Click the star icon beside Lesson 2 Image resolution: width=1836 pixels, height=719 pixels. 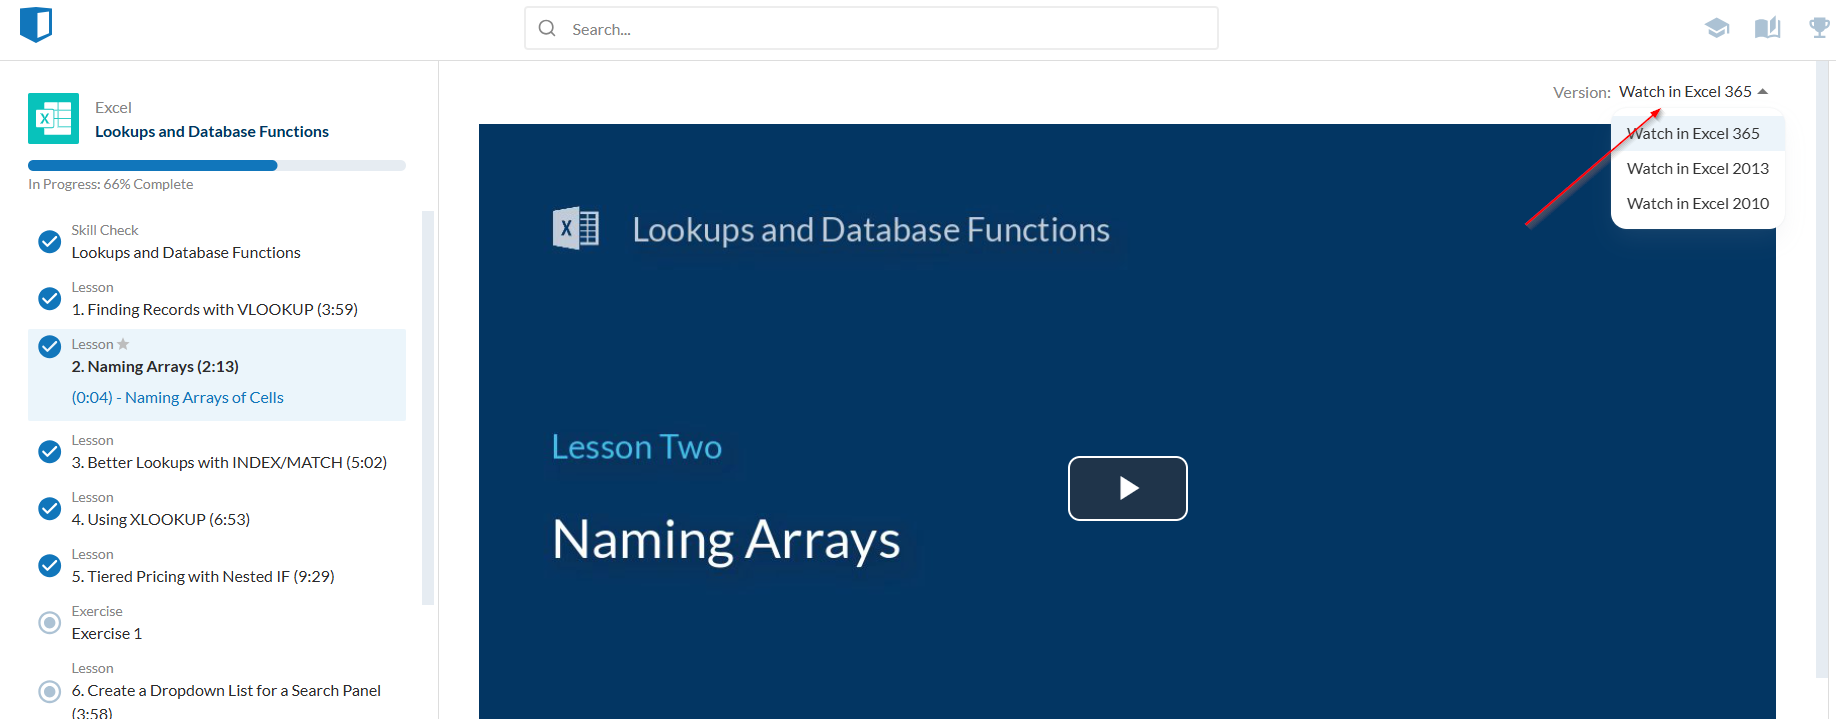coord(124,344)
